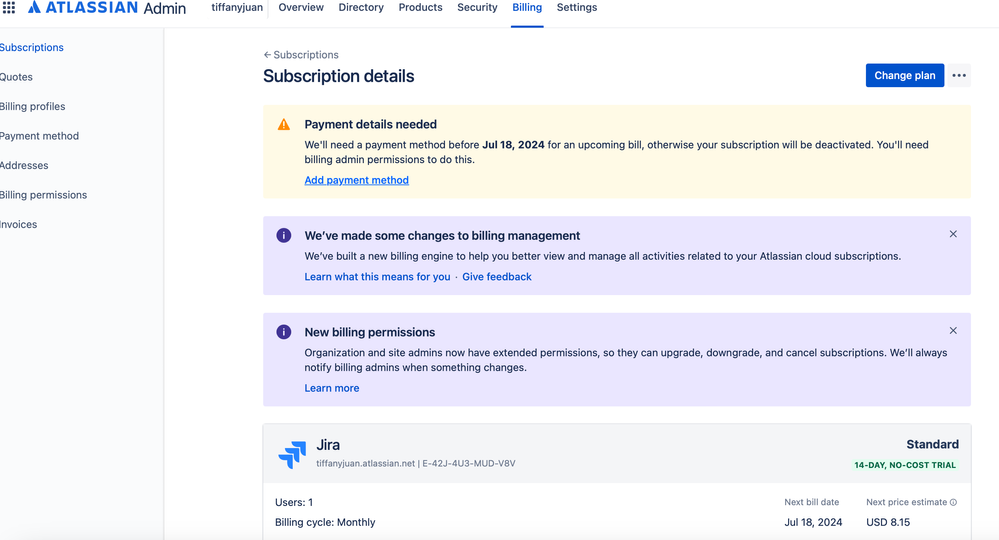Select the Billing tab
Image resolution: width=999 pixels, height=540 pixels.
[527, 8]
